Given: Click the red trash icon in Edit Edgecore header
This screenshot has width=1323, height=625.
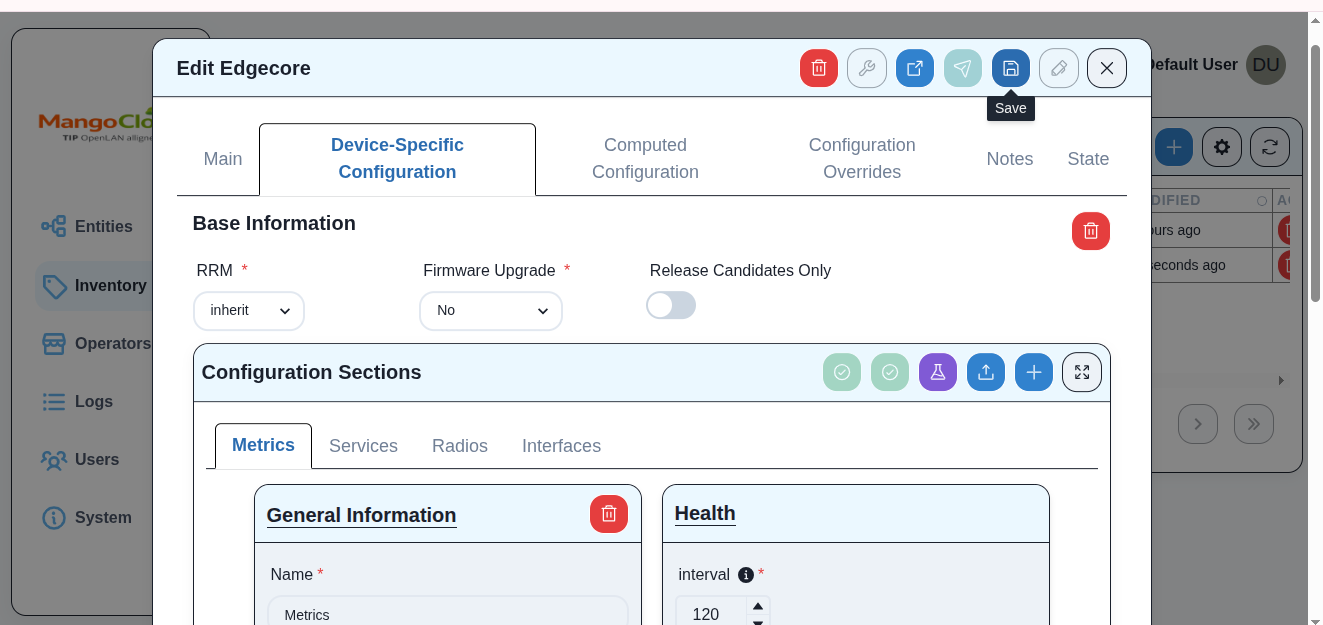Looking at the screenshot, I should [x=818, y=68].
